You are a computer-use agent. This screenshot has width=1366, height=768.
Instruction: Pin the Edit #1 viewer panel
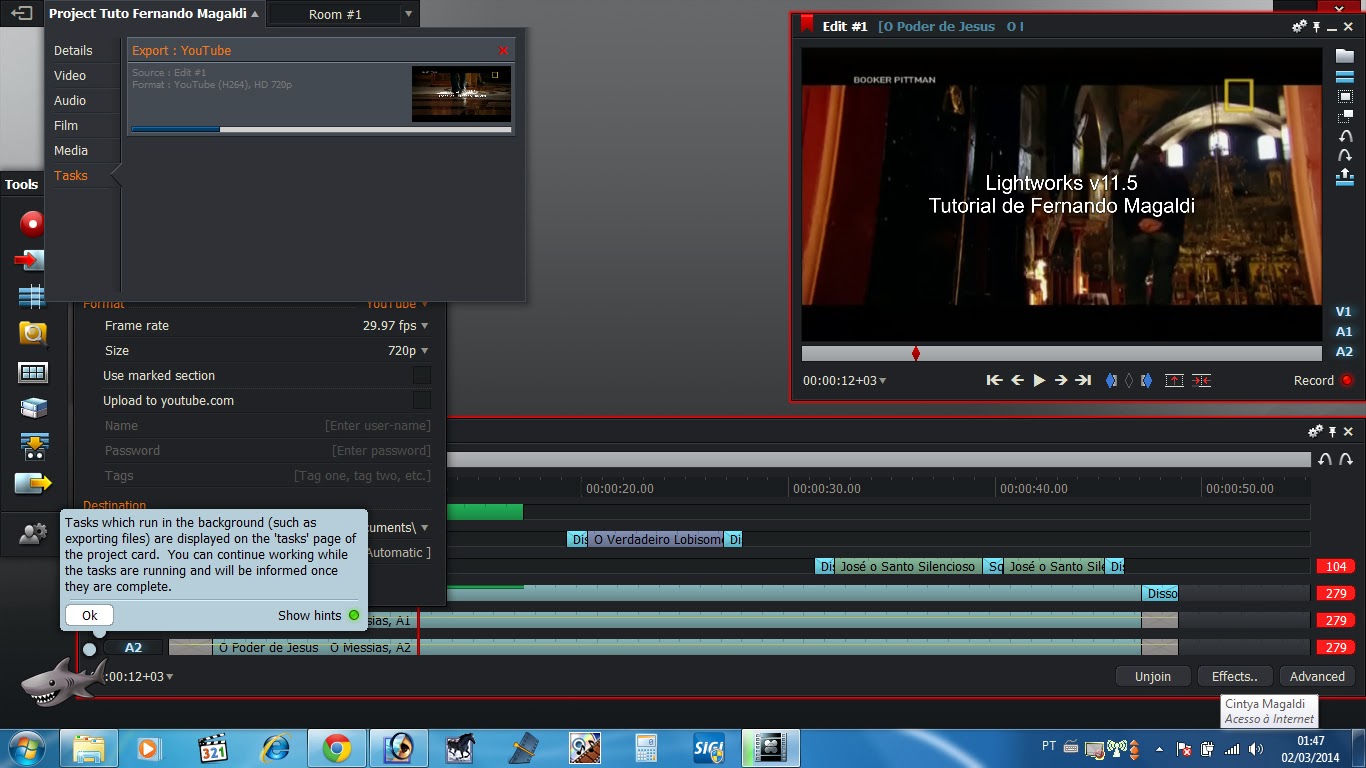pos(1317,27)
